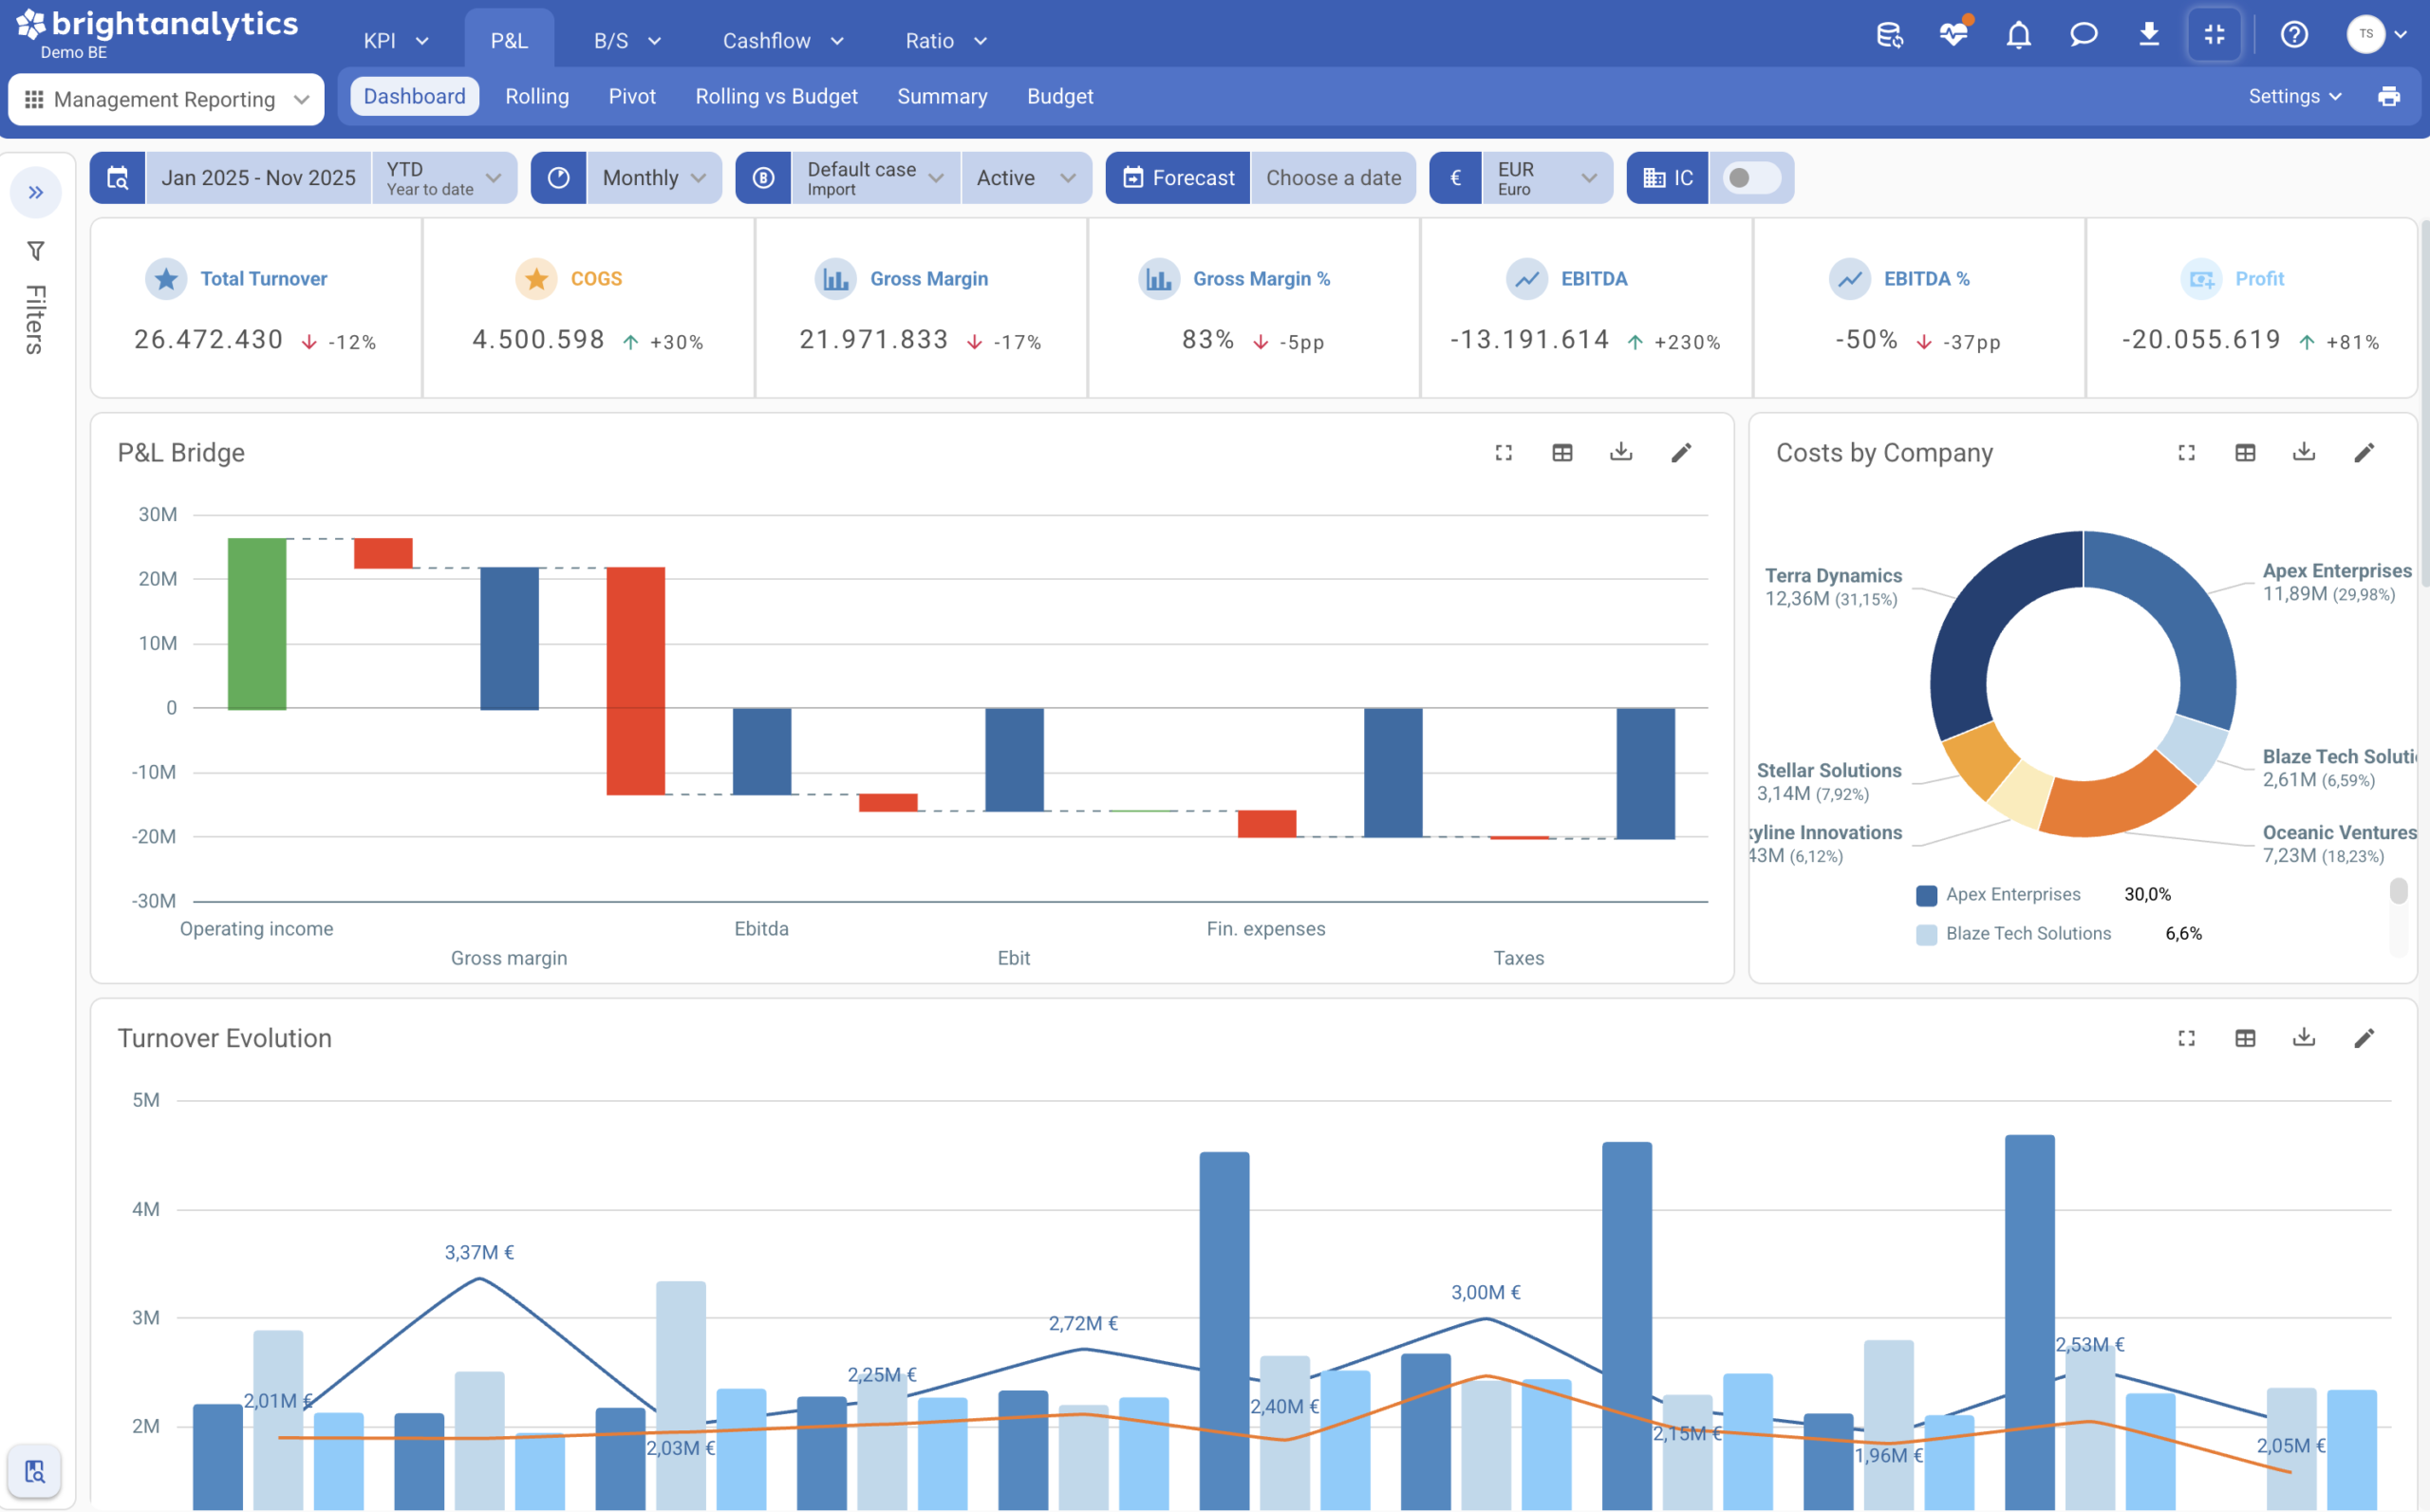Switch to the Rolling tab
This screenshot has width=2430, height=1512.
pos(537,96)
